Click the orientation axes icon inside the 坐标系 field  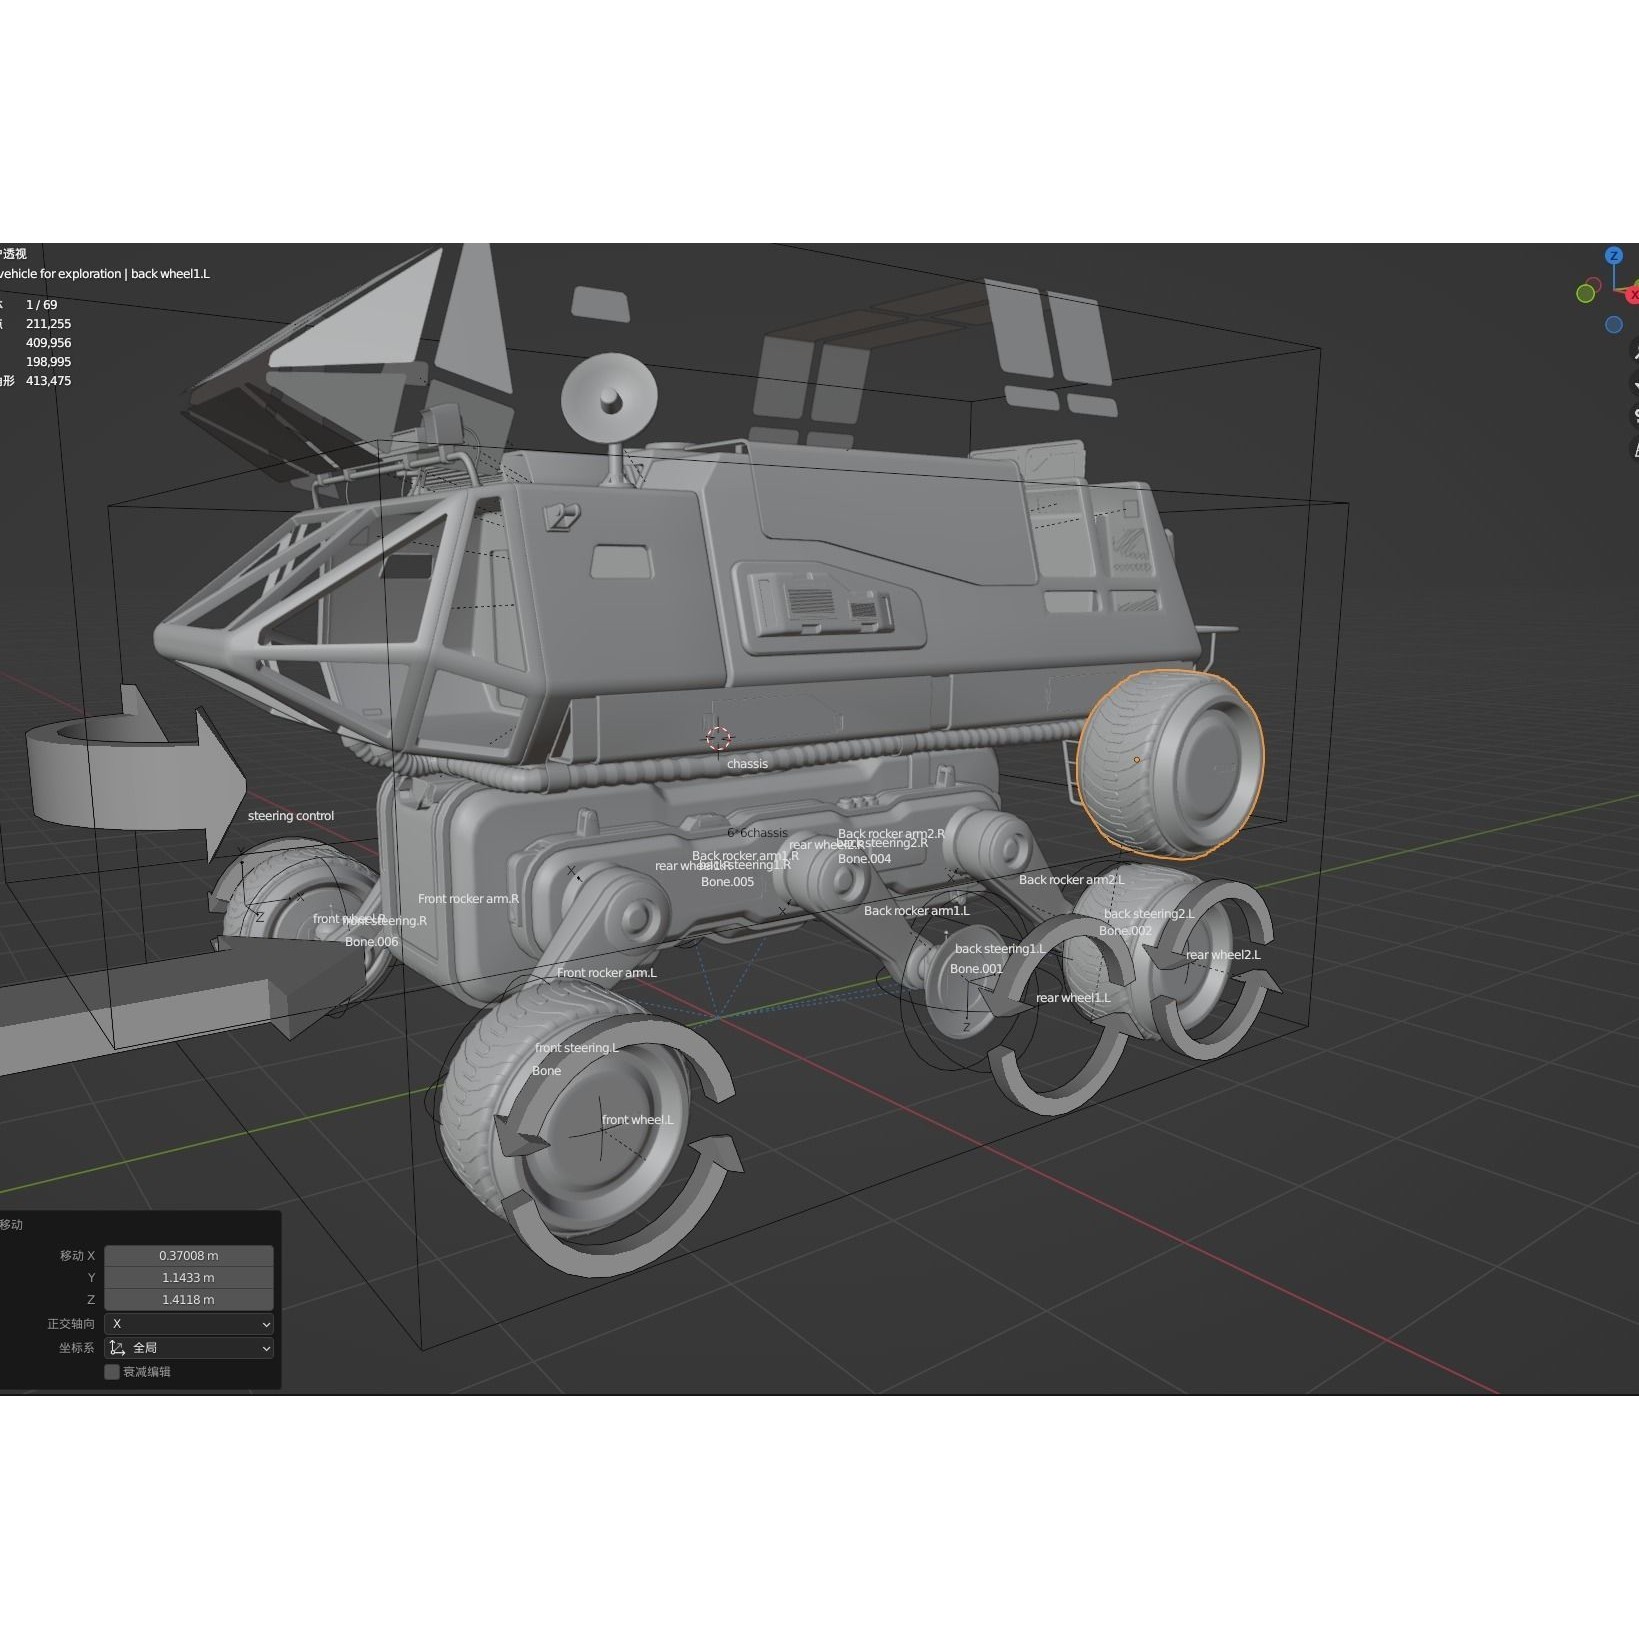pyautogui.click(x=118, y=1349)
